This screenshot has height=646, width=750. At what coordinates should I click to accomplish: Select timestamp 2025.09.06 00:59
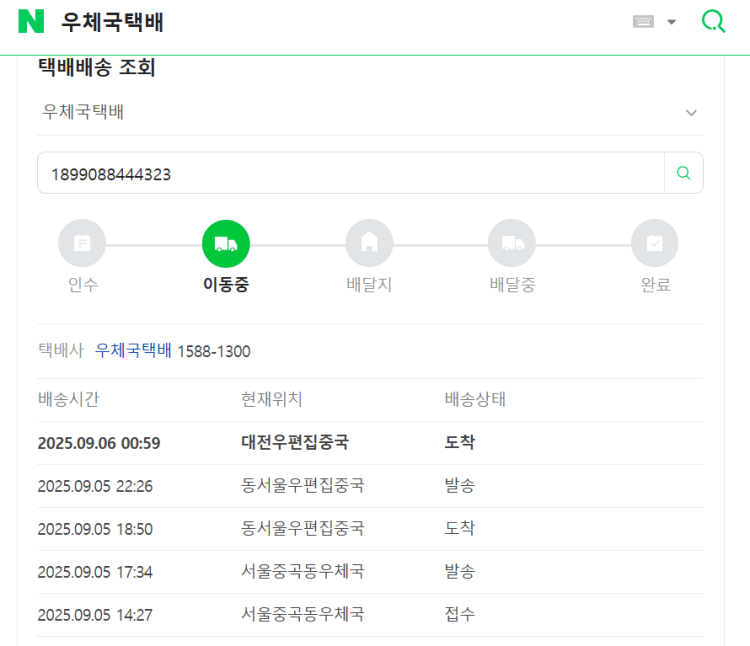pyautogui.click(x=99, y=443)
